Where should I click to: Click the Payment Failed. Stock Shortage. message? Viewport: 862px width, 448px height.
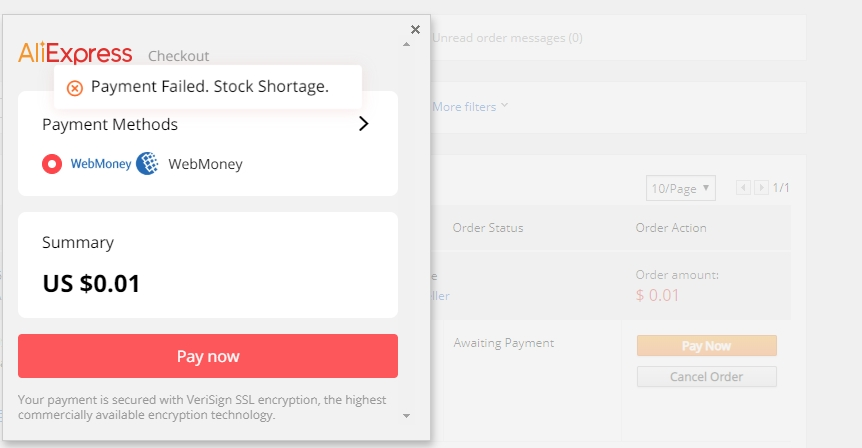[x=210, y=87]
